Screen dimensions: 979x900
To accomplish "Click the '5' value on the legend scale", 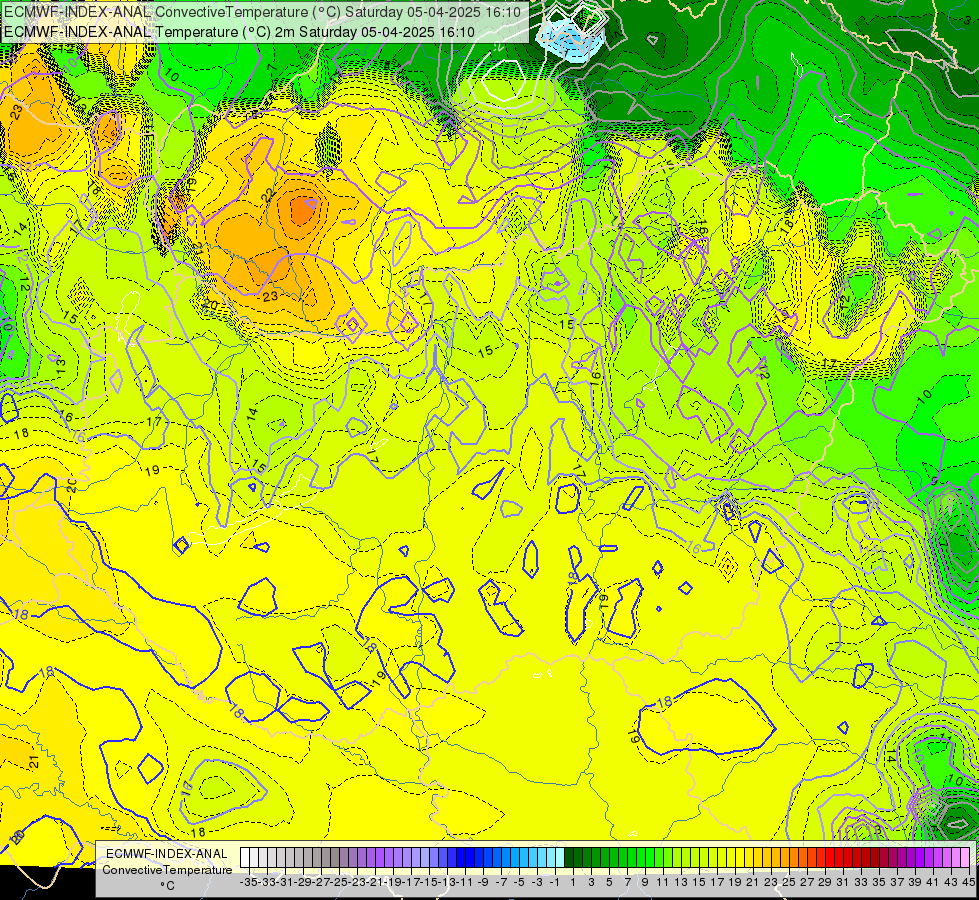I will point(609,882).
